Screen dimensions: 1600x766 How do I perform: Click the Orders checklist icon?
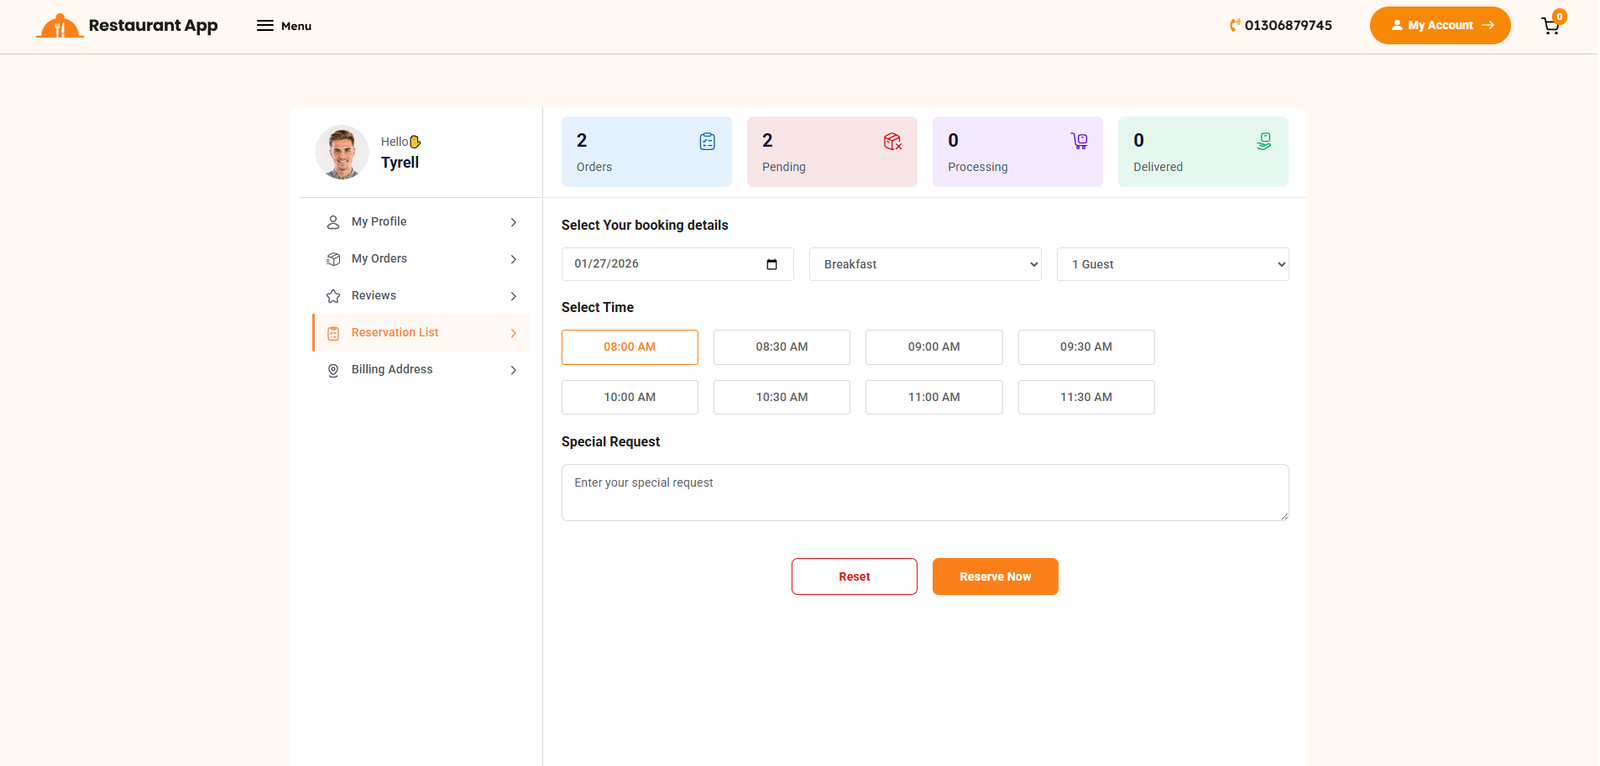click(x=707, y=142)
